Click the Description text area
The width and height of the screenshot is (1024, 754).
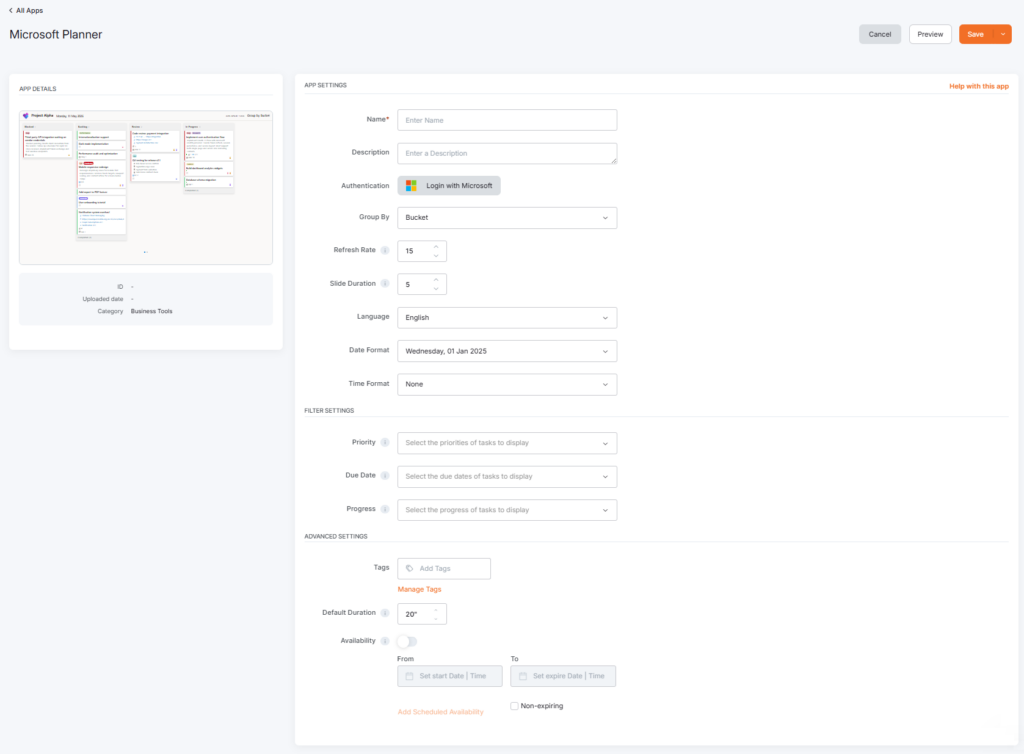(x=507, y=153)
